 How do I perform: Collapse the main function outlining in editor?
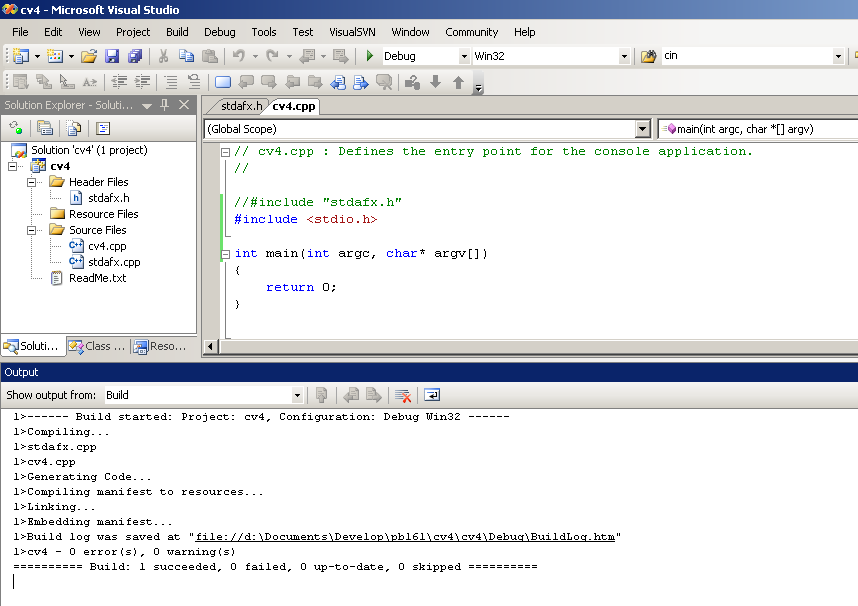tap(225, 254)
